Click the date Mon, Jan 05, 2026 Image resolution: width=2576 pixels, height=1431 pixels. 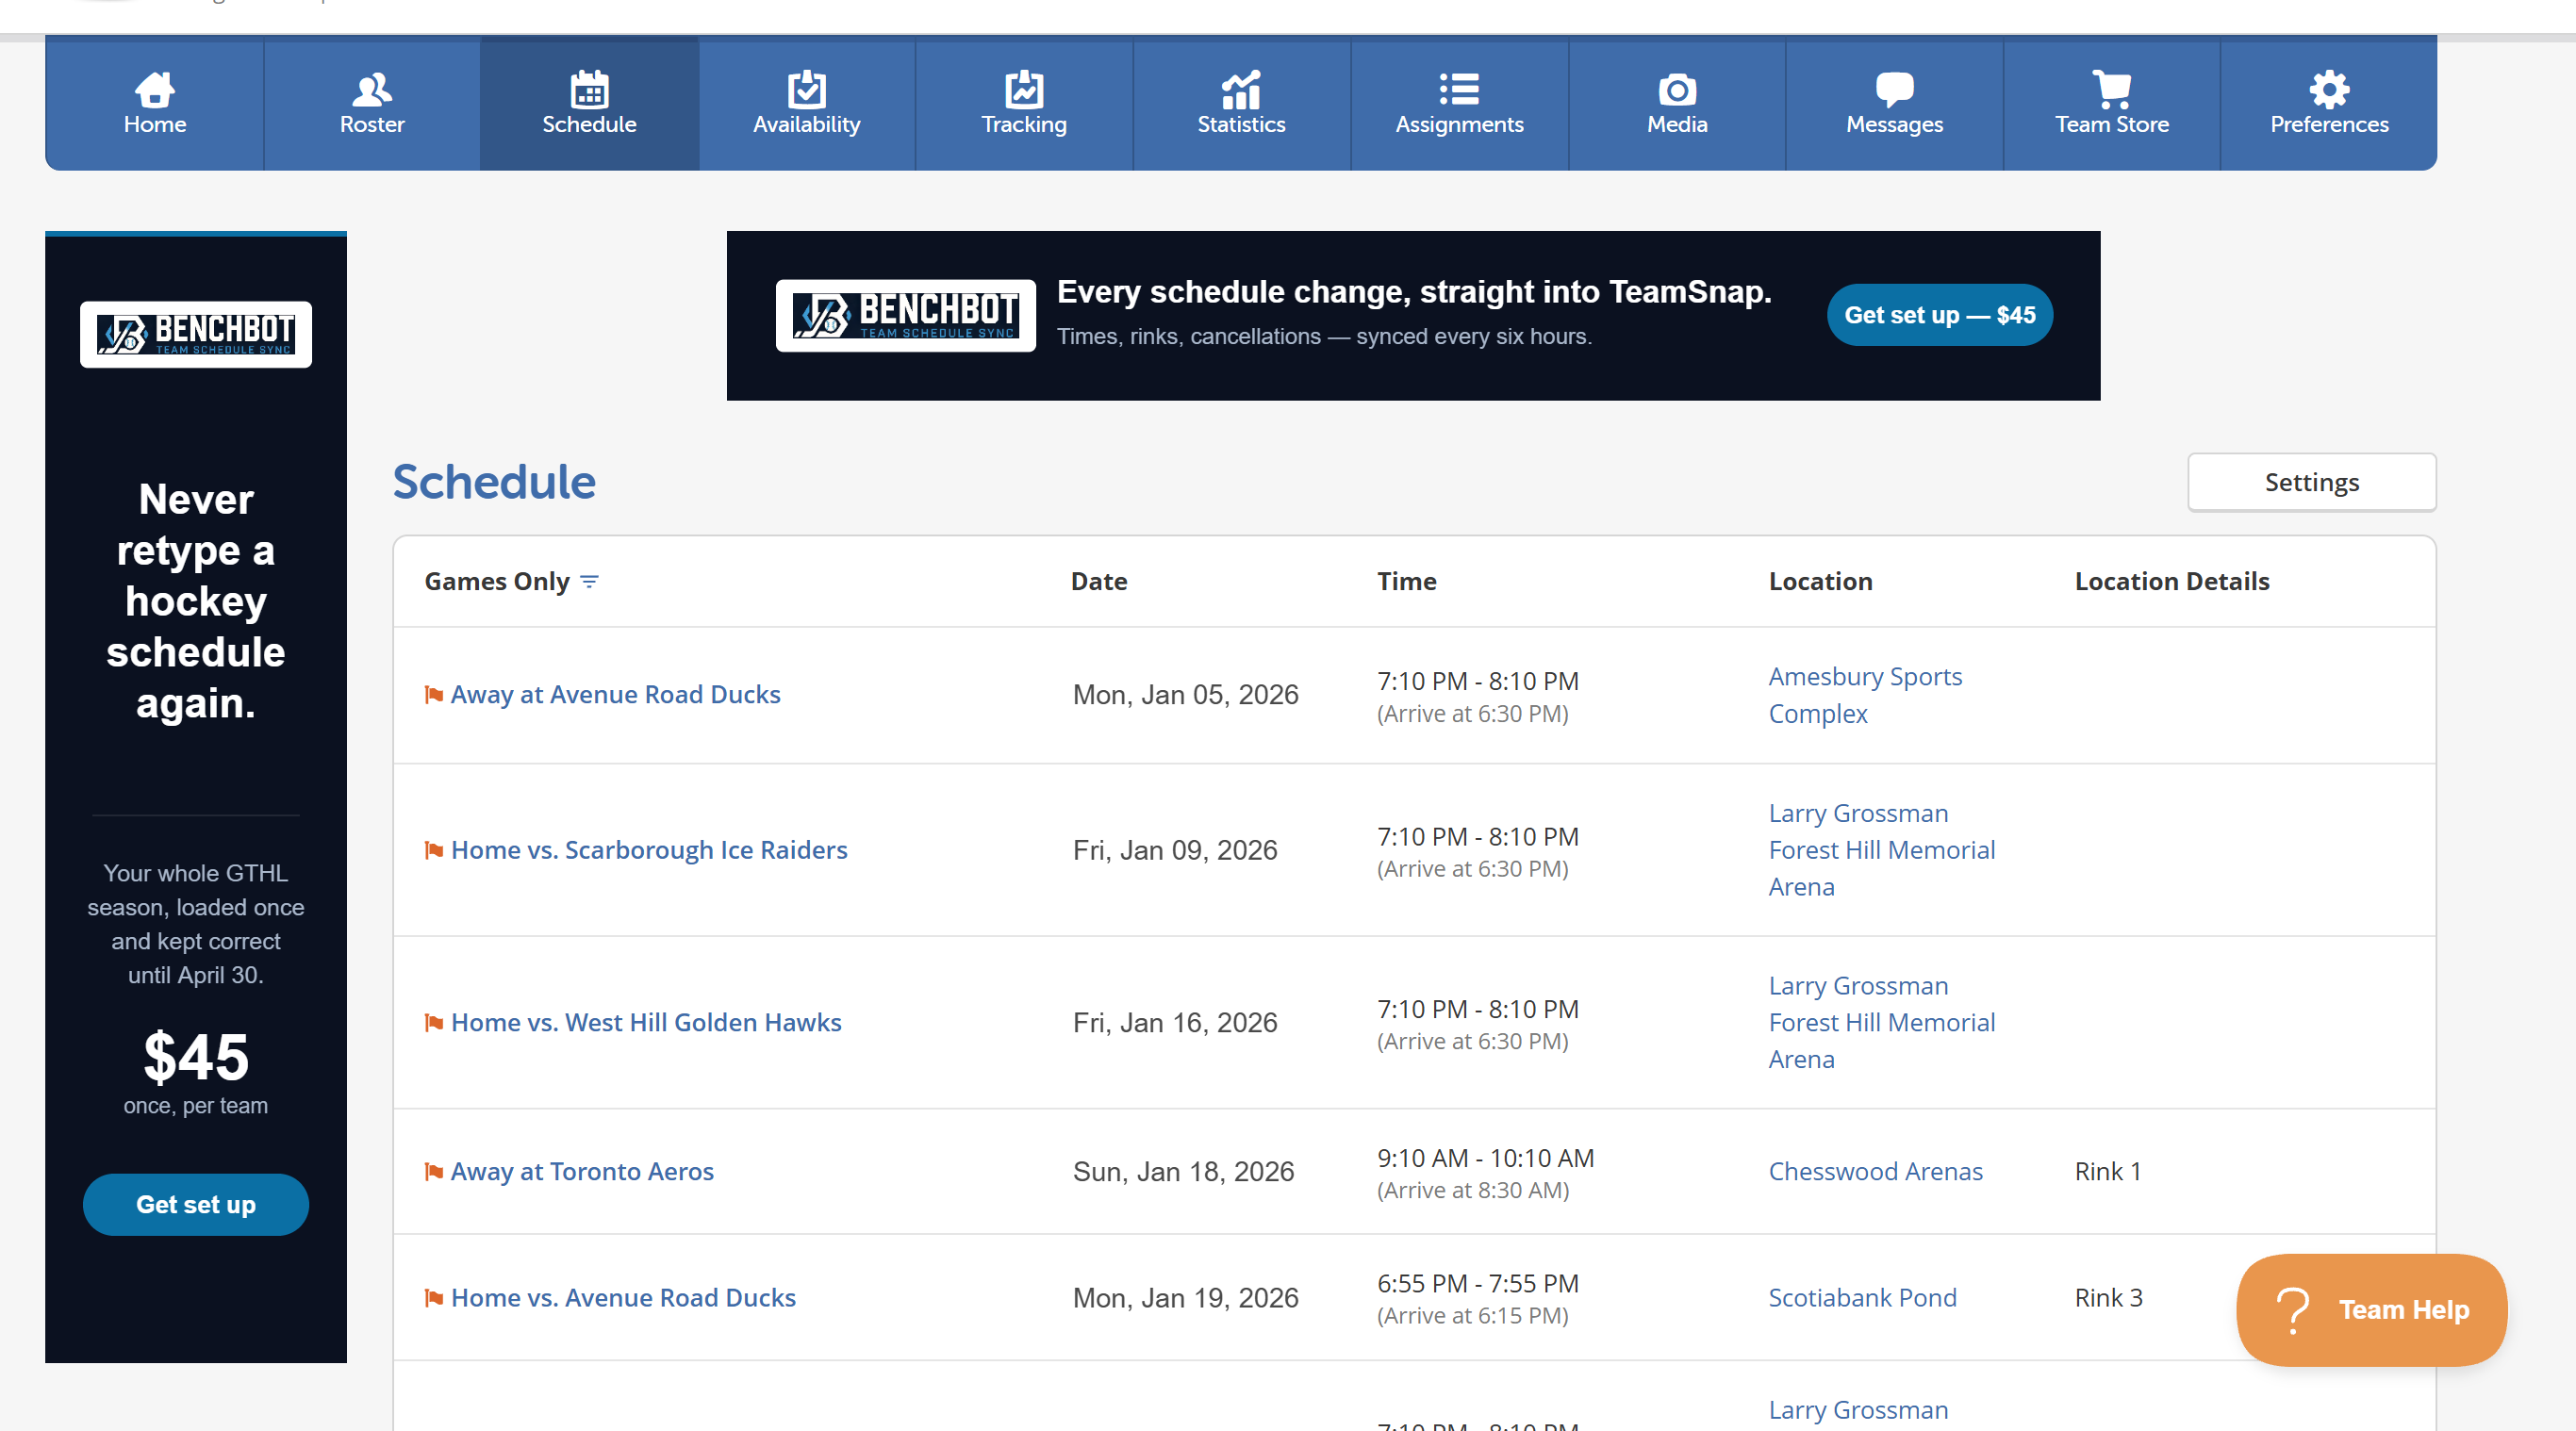tap(1185, 694)
